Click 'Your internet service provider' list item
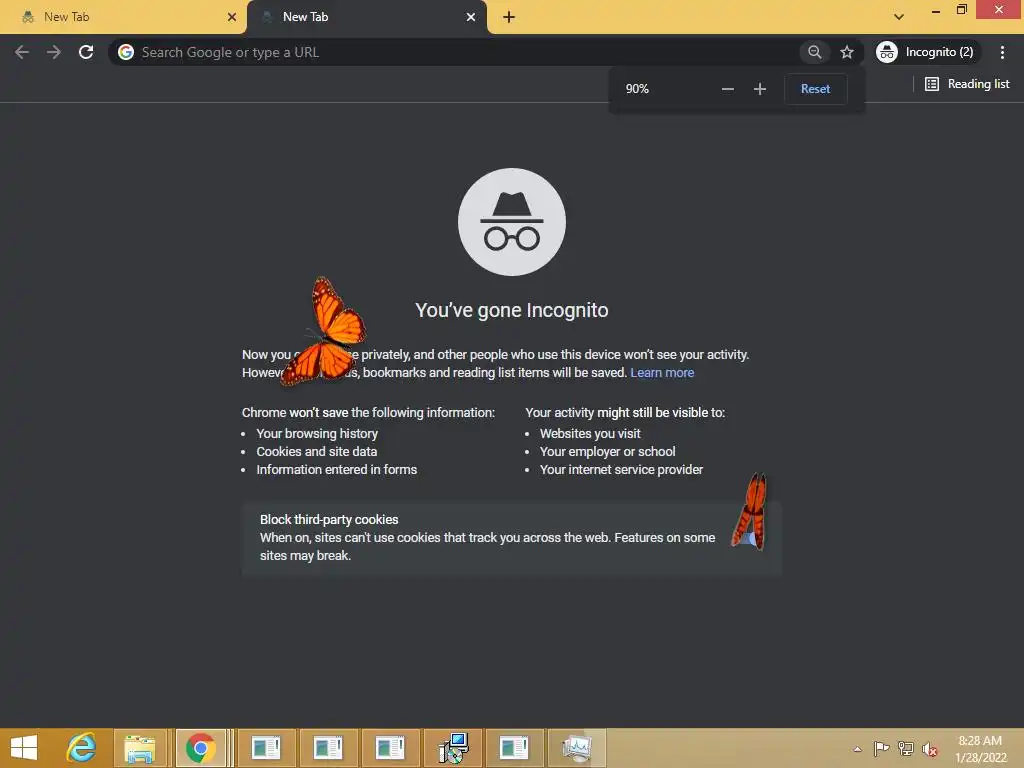The image size is (1024, 768). 621,470
